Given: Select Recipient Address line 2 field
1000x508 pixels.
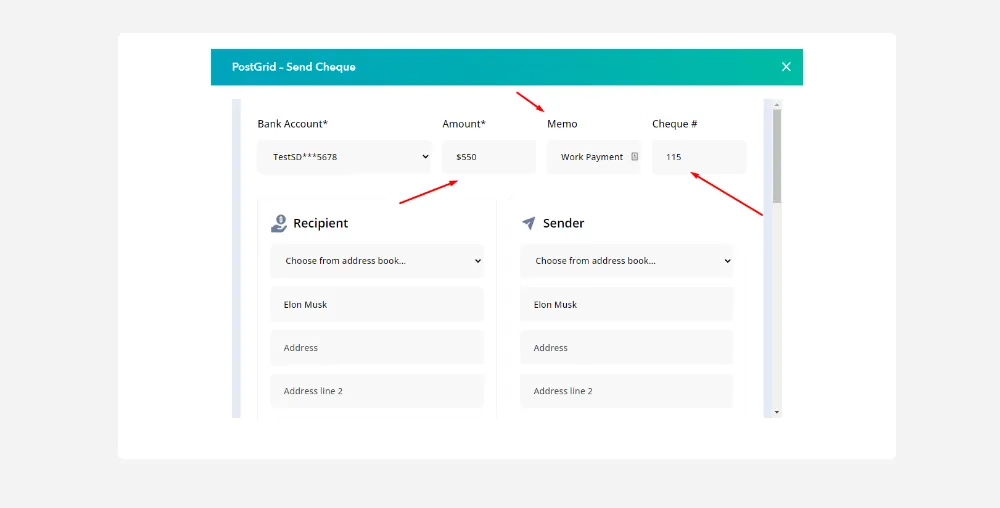Looking at the screenshot, I should tap(377, 391).
